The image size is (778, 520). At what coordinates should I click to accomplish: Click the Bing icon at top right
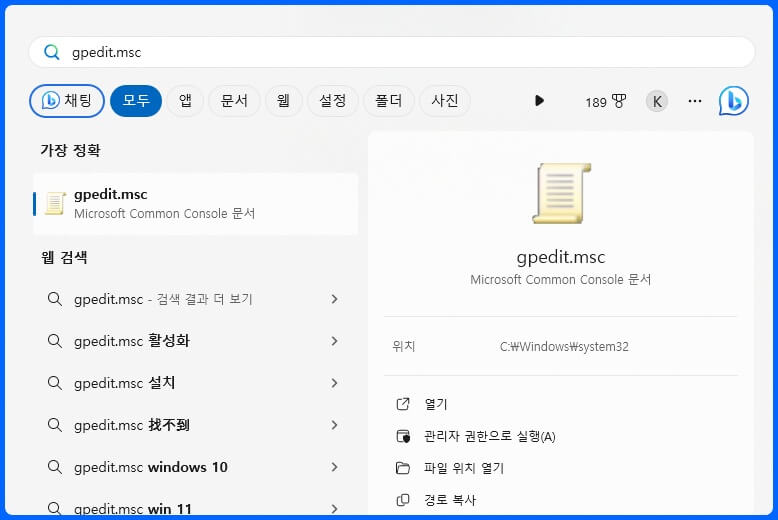point(734,101)
